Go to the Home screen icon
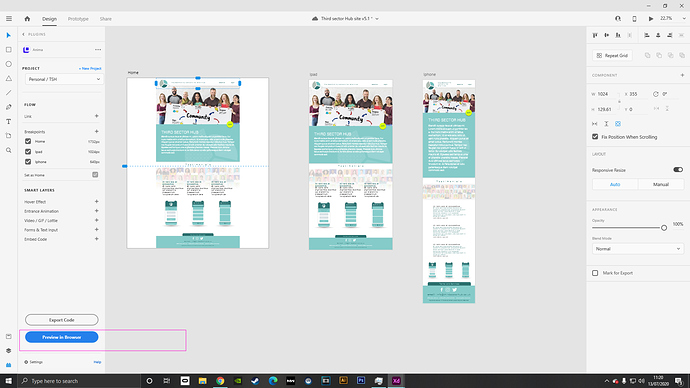The image size is (690, 388). point(27,18)
